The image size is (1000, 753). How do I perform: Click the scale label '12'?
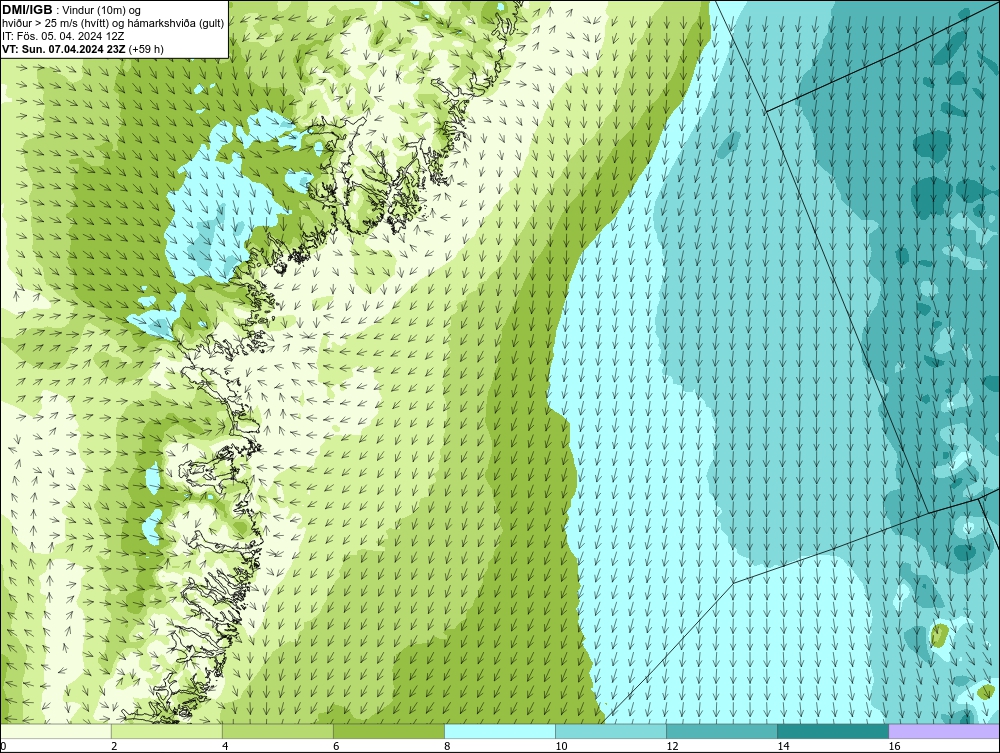point(672,747)
